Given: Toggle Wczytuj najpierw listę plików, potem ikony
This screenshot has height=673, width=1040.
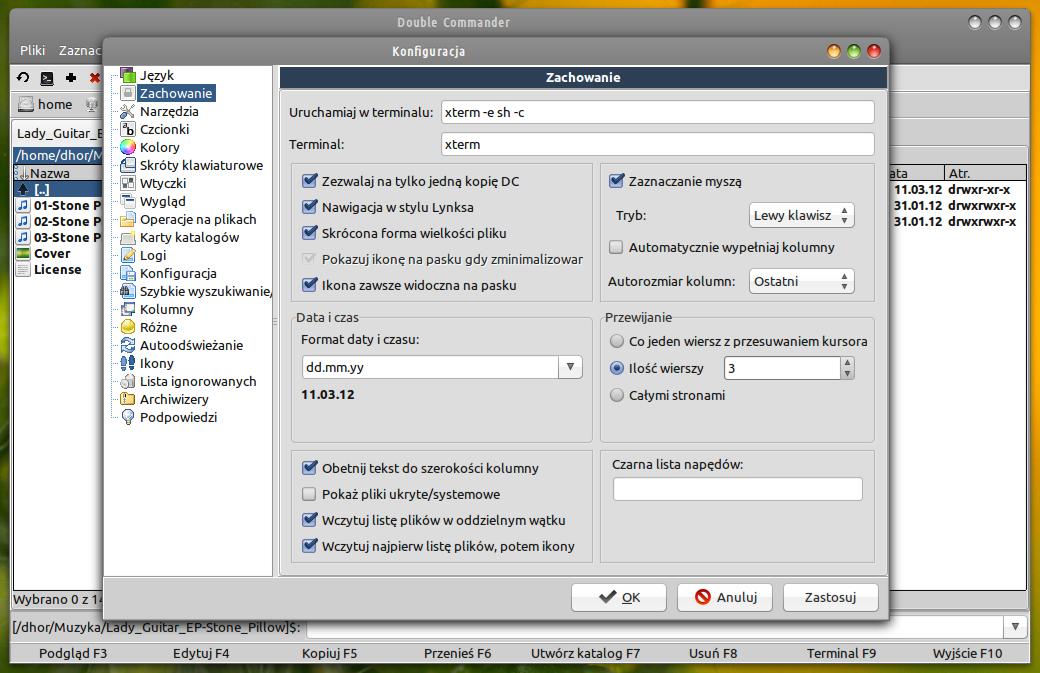Looking at the screenshot, I should pyautogui.click(x=309, y=546).
